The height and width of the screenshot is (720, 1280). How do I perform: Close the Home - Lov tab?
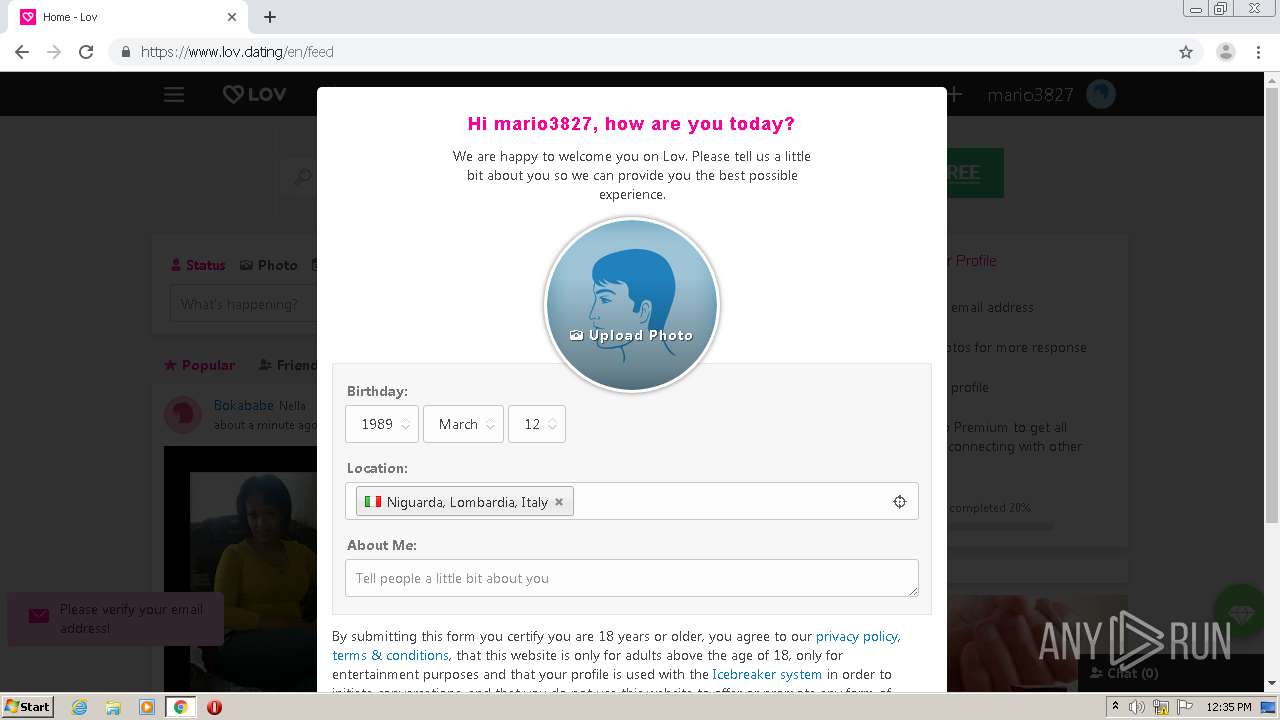click(232, 17)
